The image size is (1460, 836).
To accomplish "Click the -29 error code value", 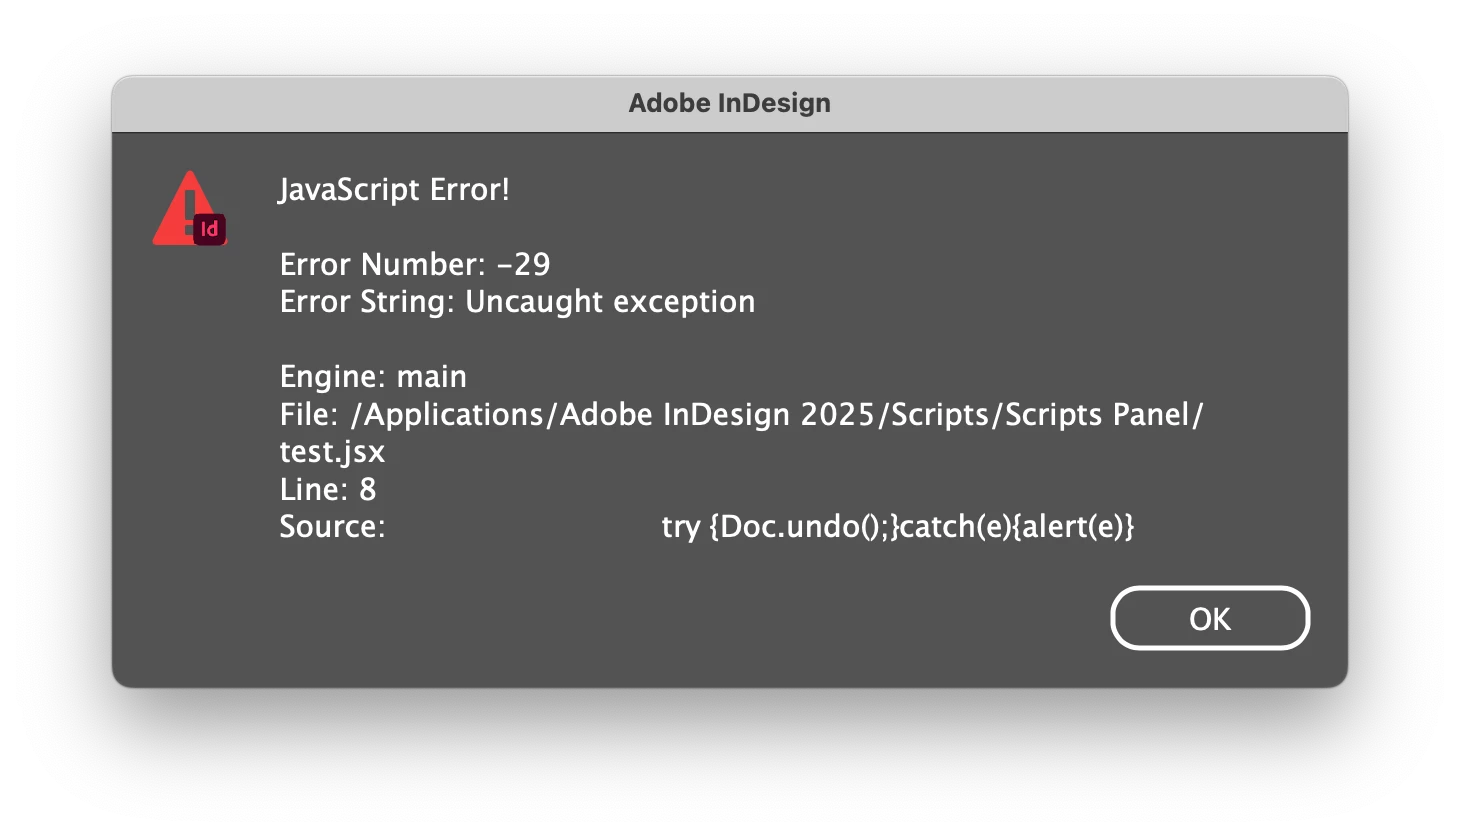I will 523,264.
